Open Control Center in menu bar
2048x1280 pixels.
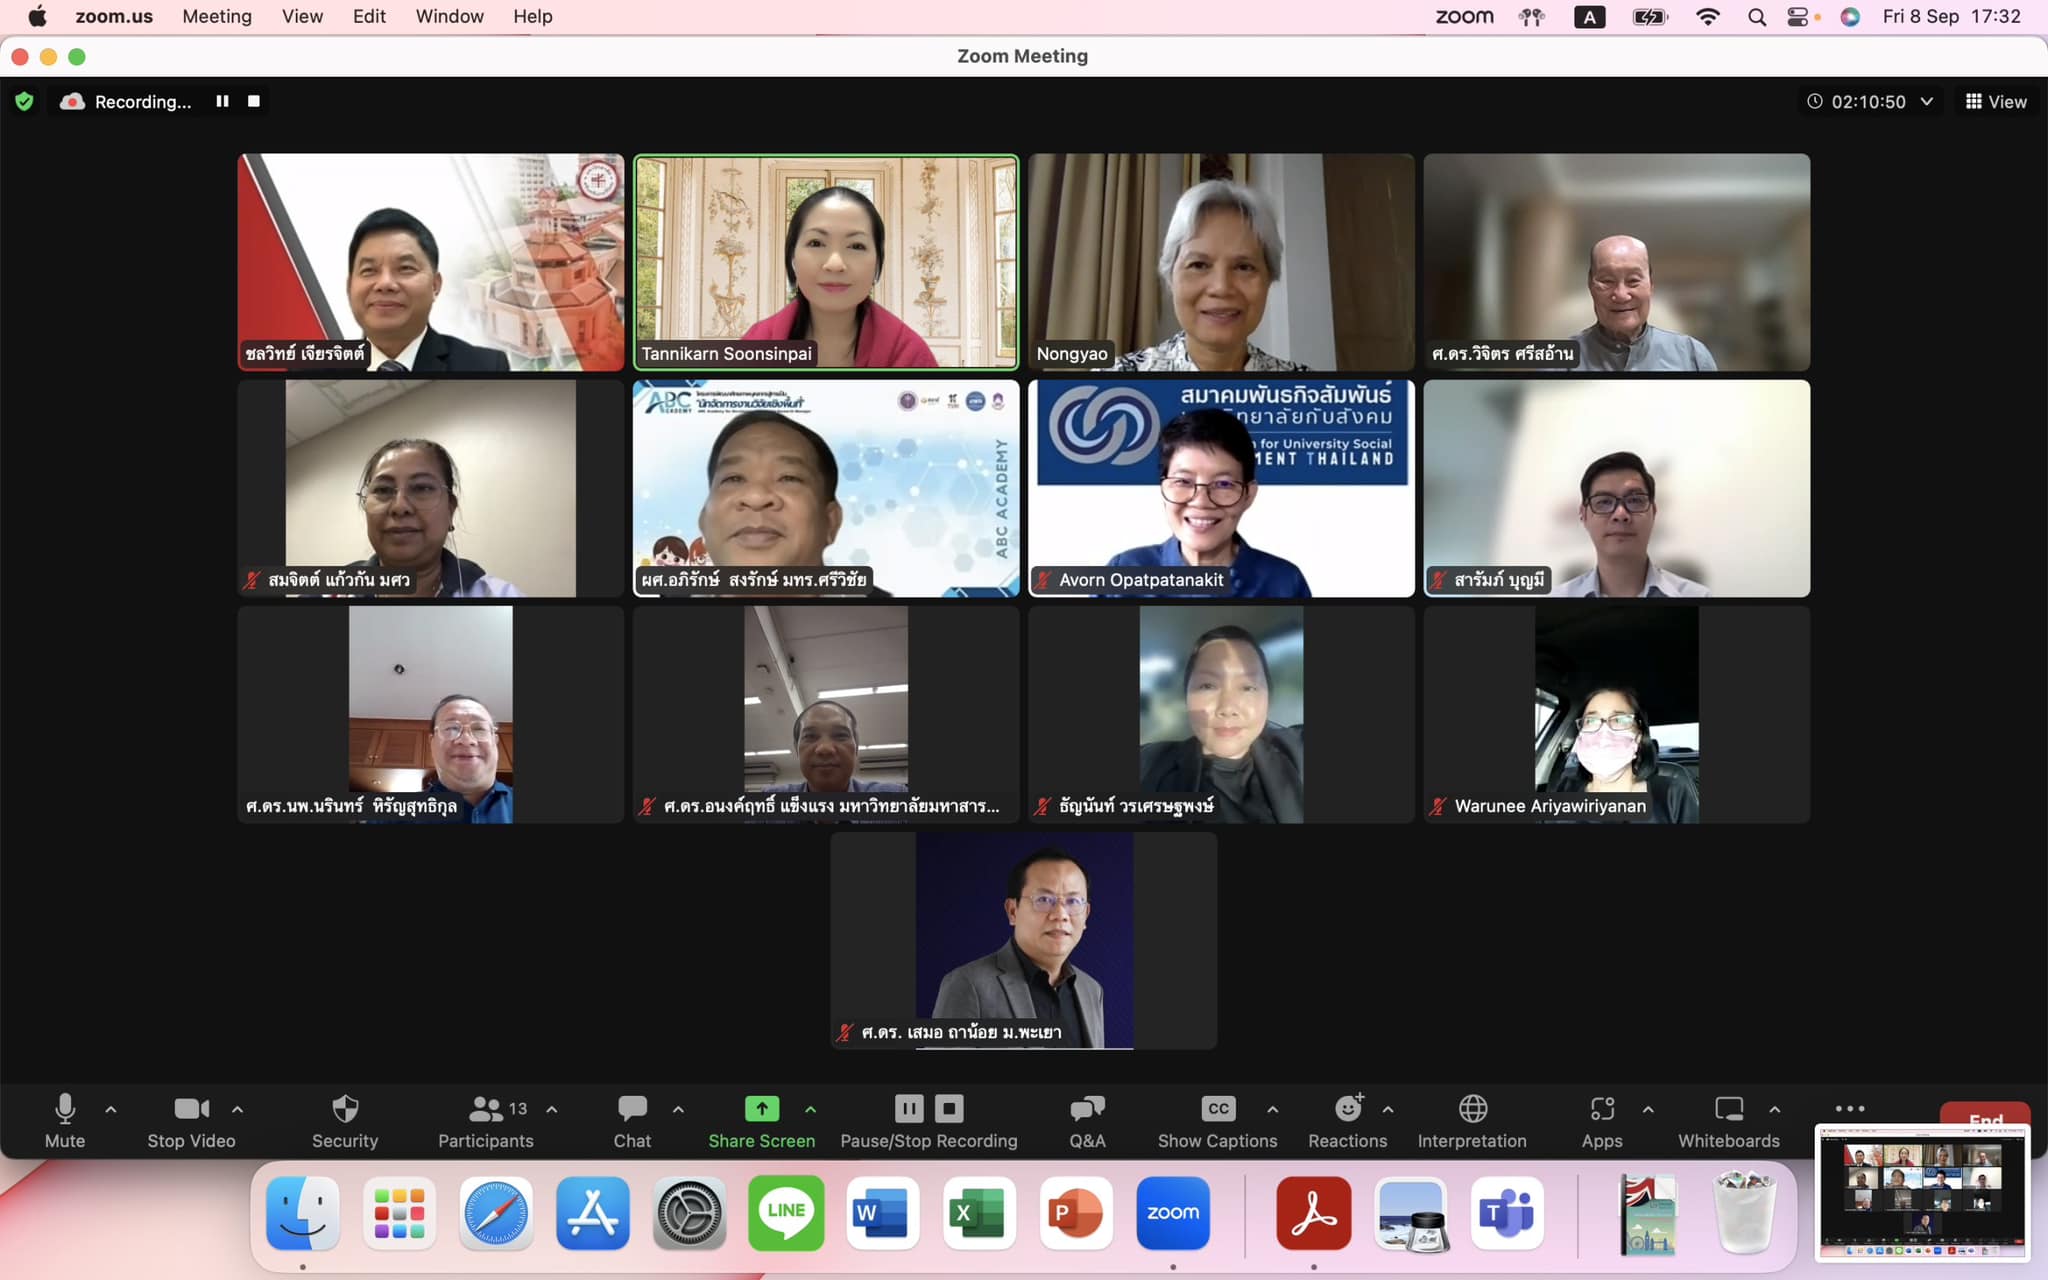[1799, 16]
